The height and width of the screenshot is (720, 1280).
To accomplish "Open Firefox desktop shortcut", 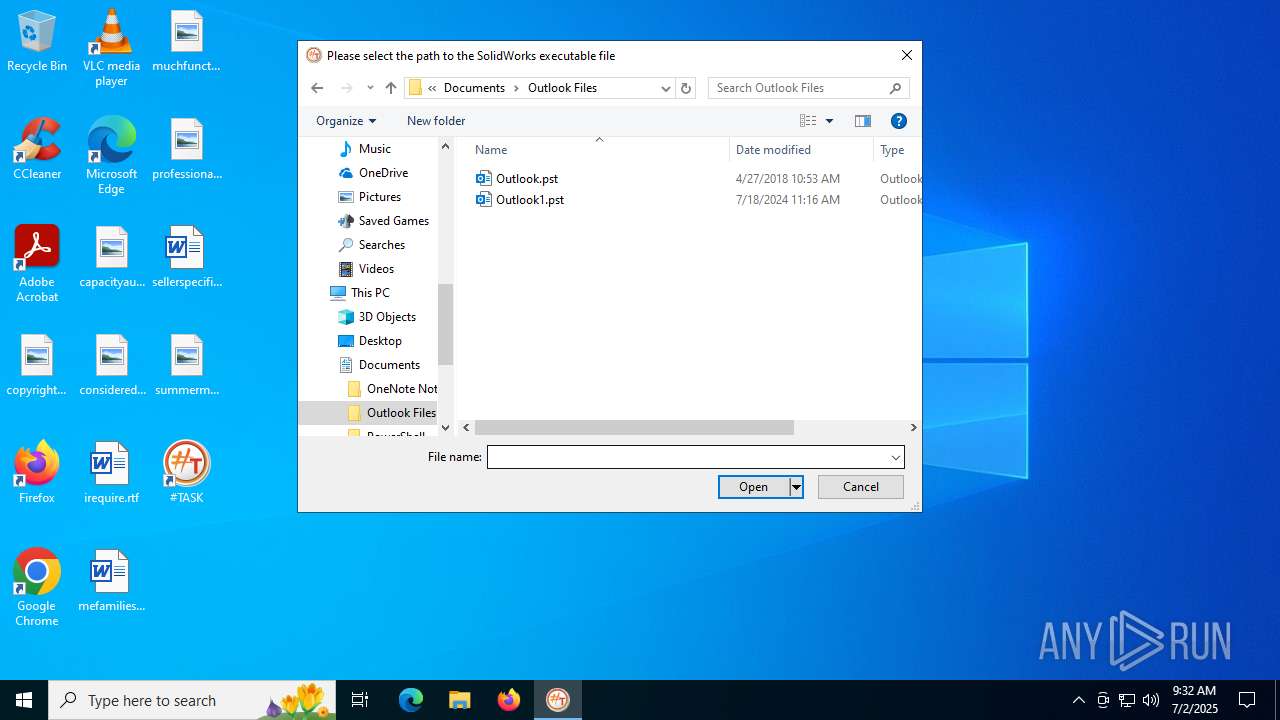I will click(37, 473).
